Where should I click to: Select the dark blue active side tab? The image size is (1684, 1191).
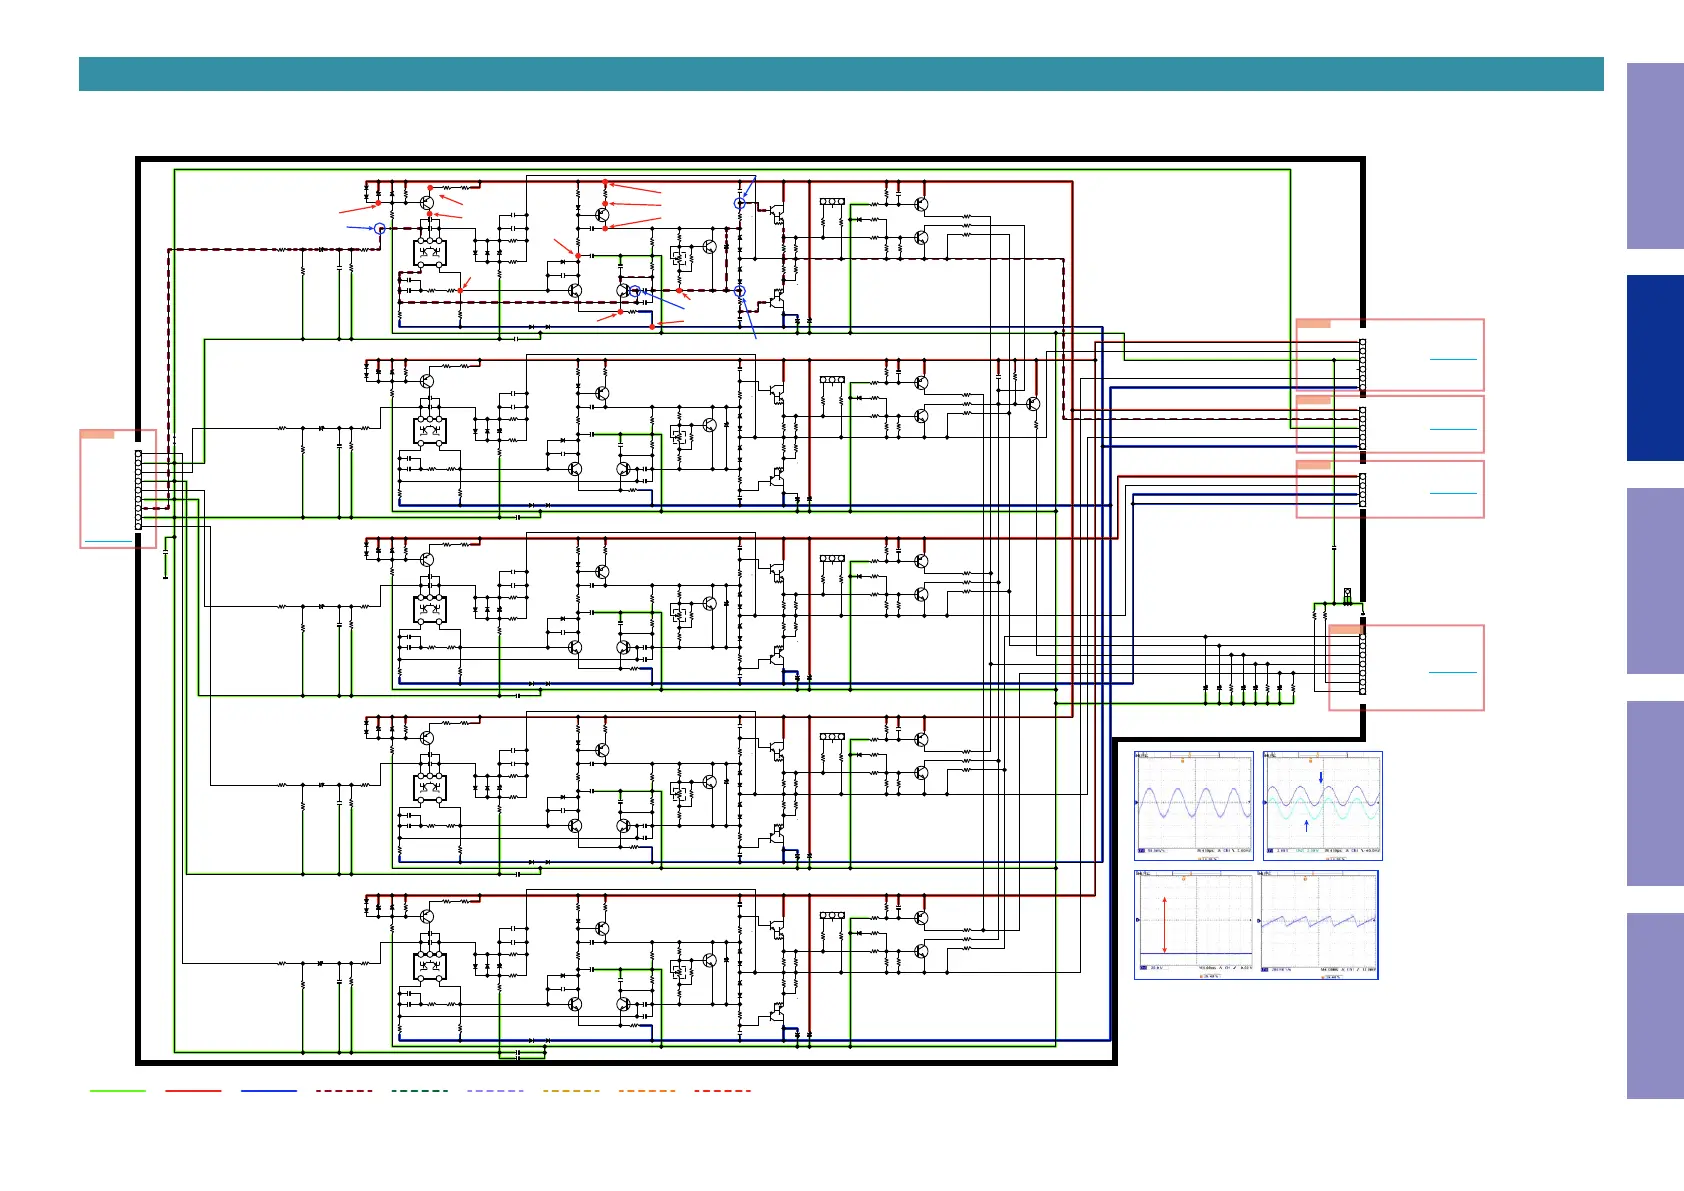(1655, 368)
